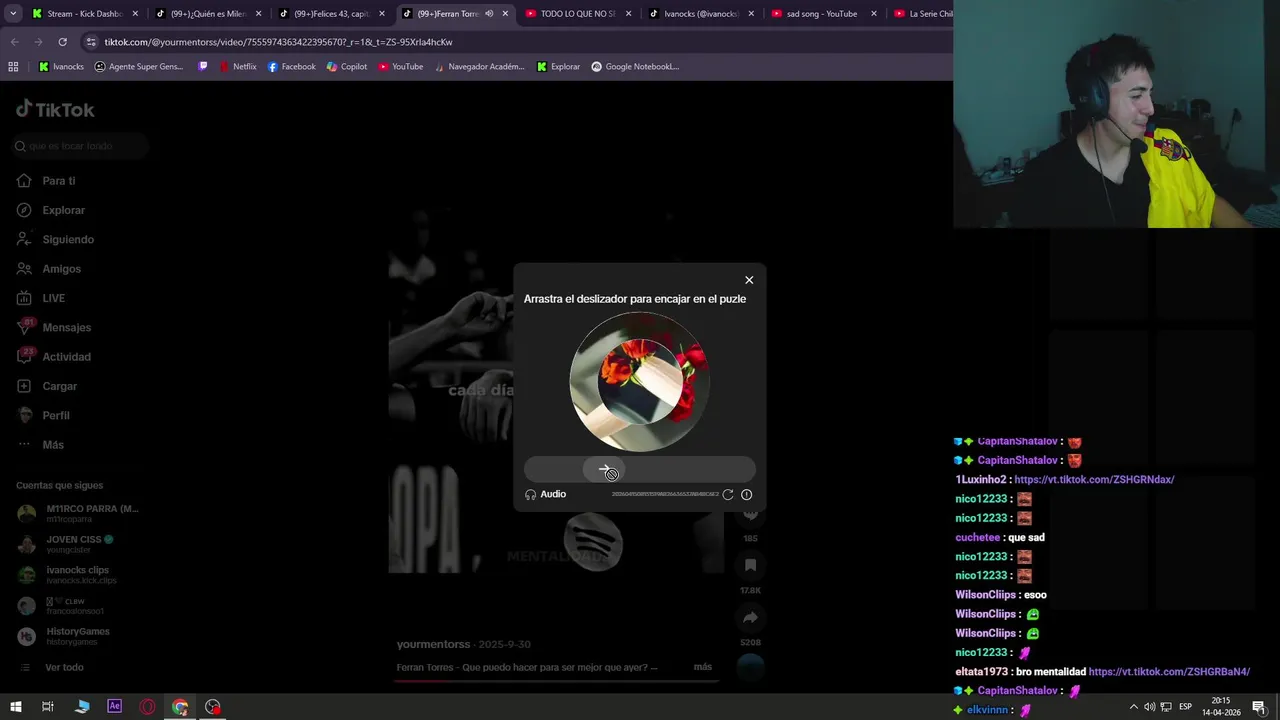
Task: Open Ivanocks bookmark
Action: click(x=61, y=67)
